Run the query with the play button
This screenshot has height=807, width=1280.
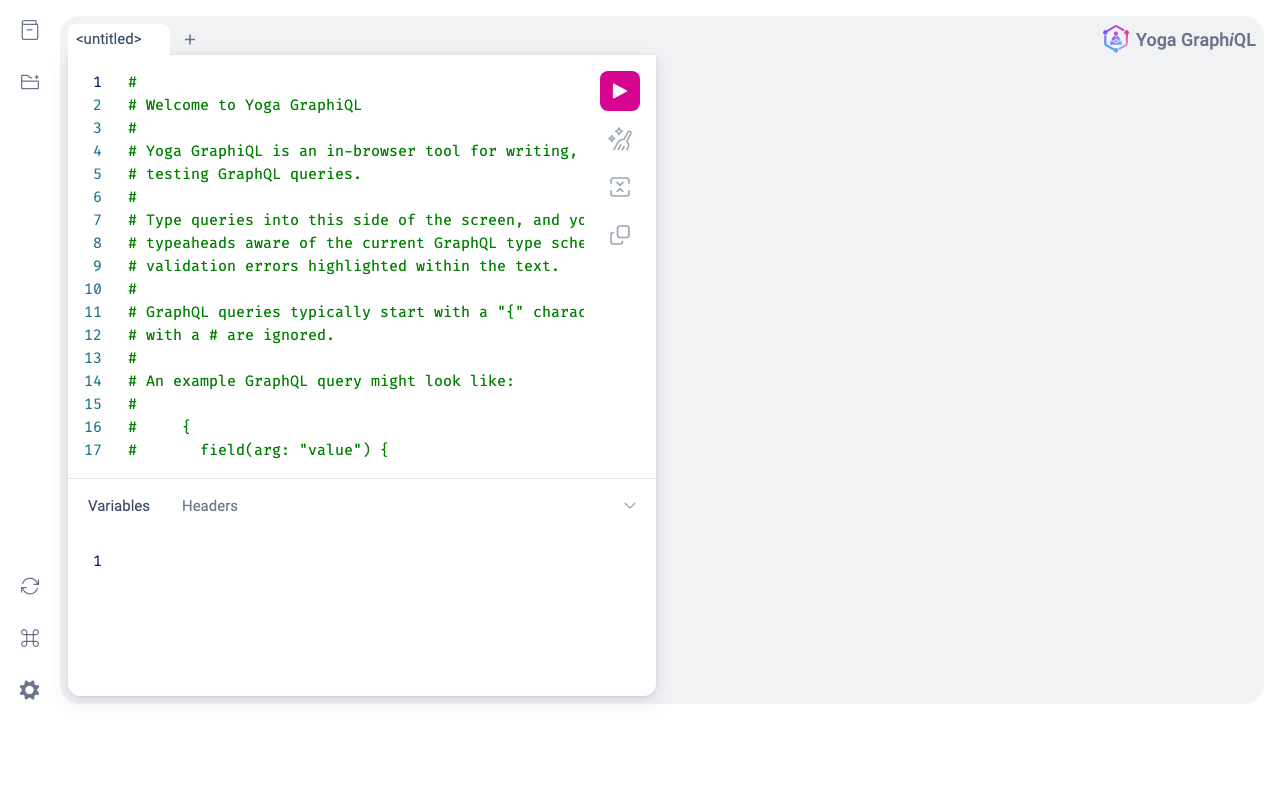(620, 91)
